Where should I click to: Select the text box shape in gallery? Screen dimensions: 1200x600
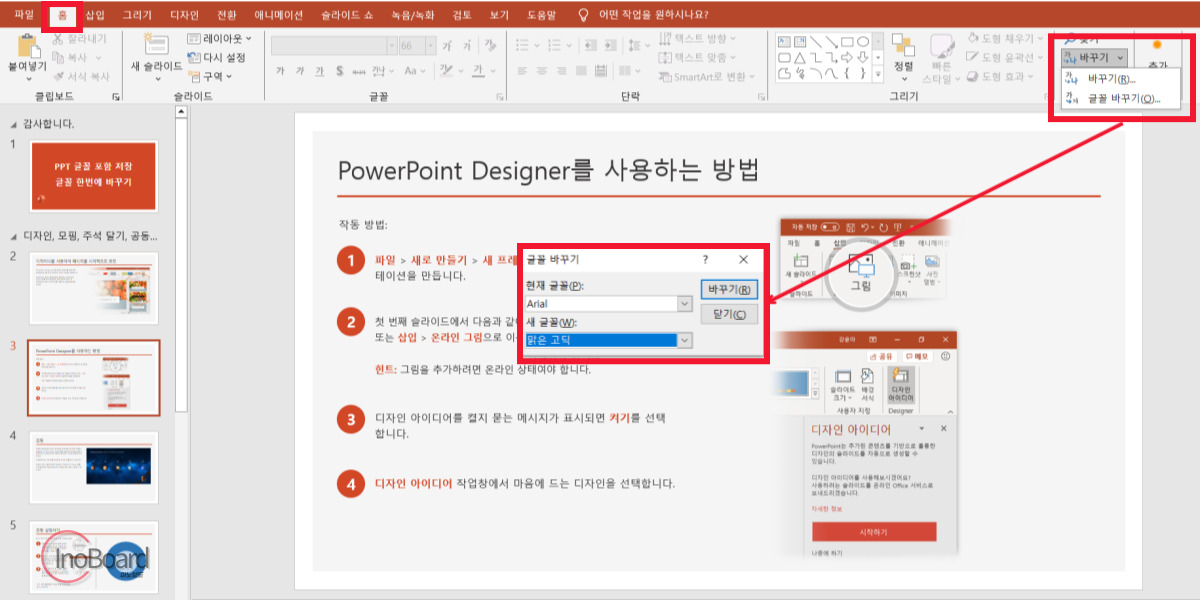click(x=785, y=41)
